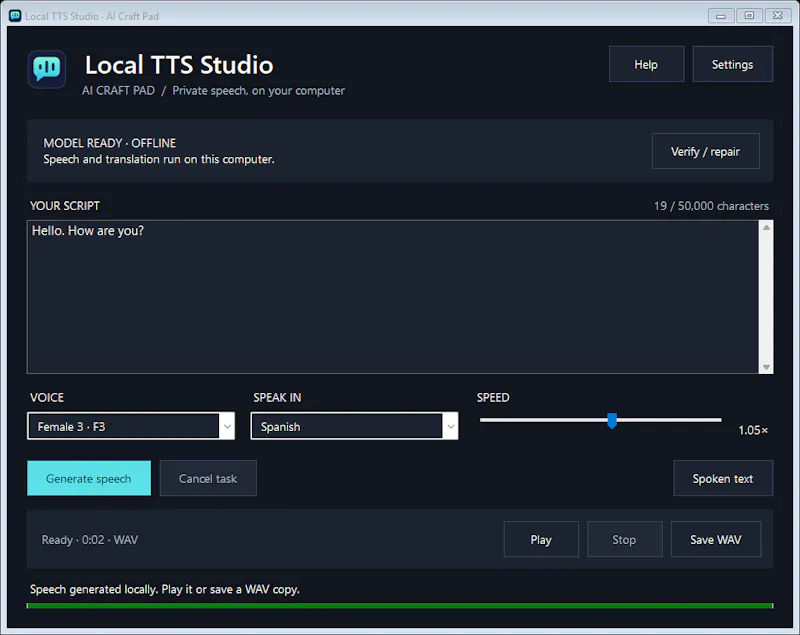Play the generated audio
This screenshot has width=800, height=635.
pyautogui.click(x=541, y=539)
